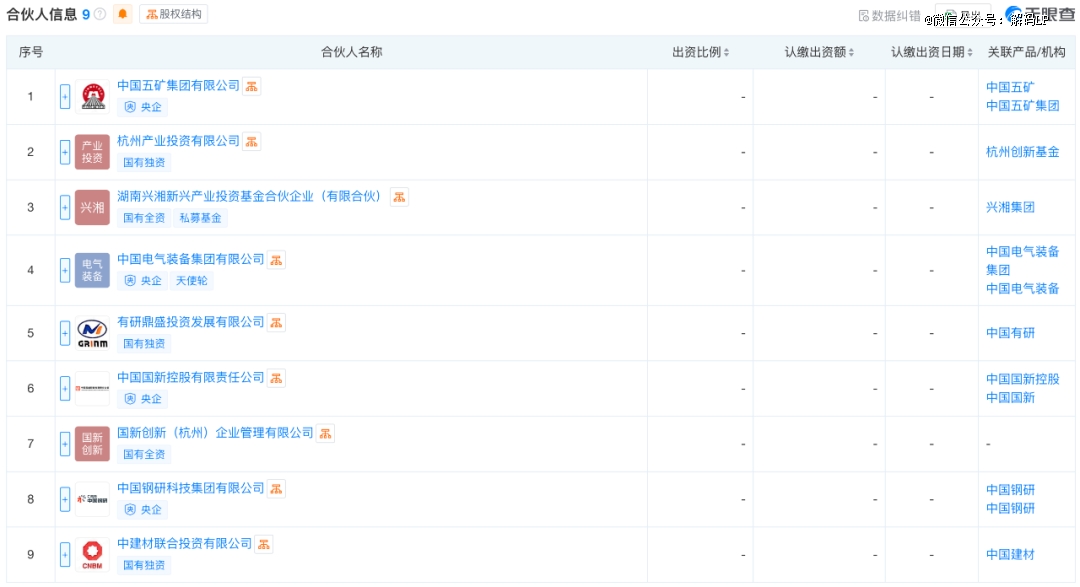Open related institution 中国国新

1010,398
